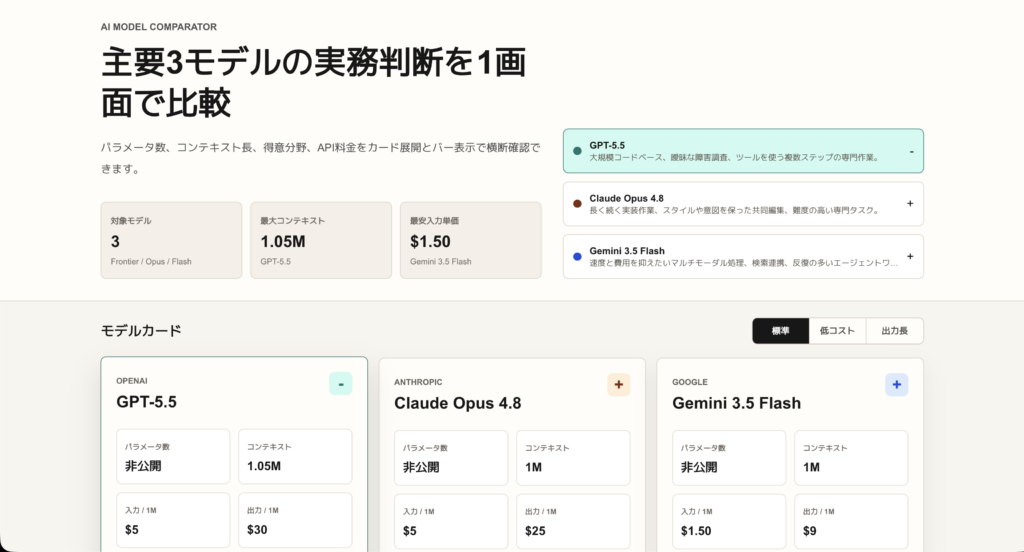Click Claude Opus 4.8 context value 1M
This screenshot has height=552, width=1024.
tap(533, 468)
